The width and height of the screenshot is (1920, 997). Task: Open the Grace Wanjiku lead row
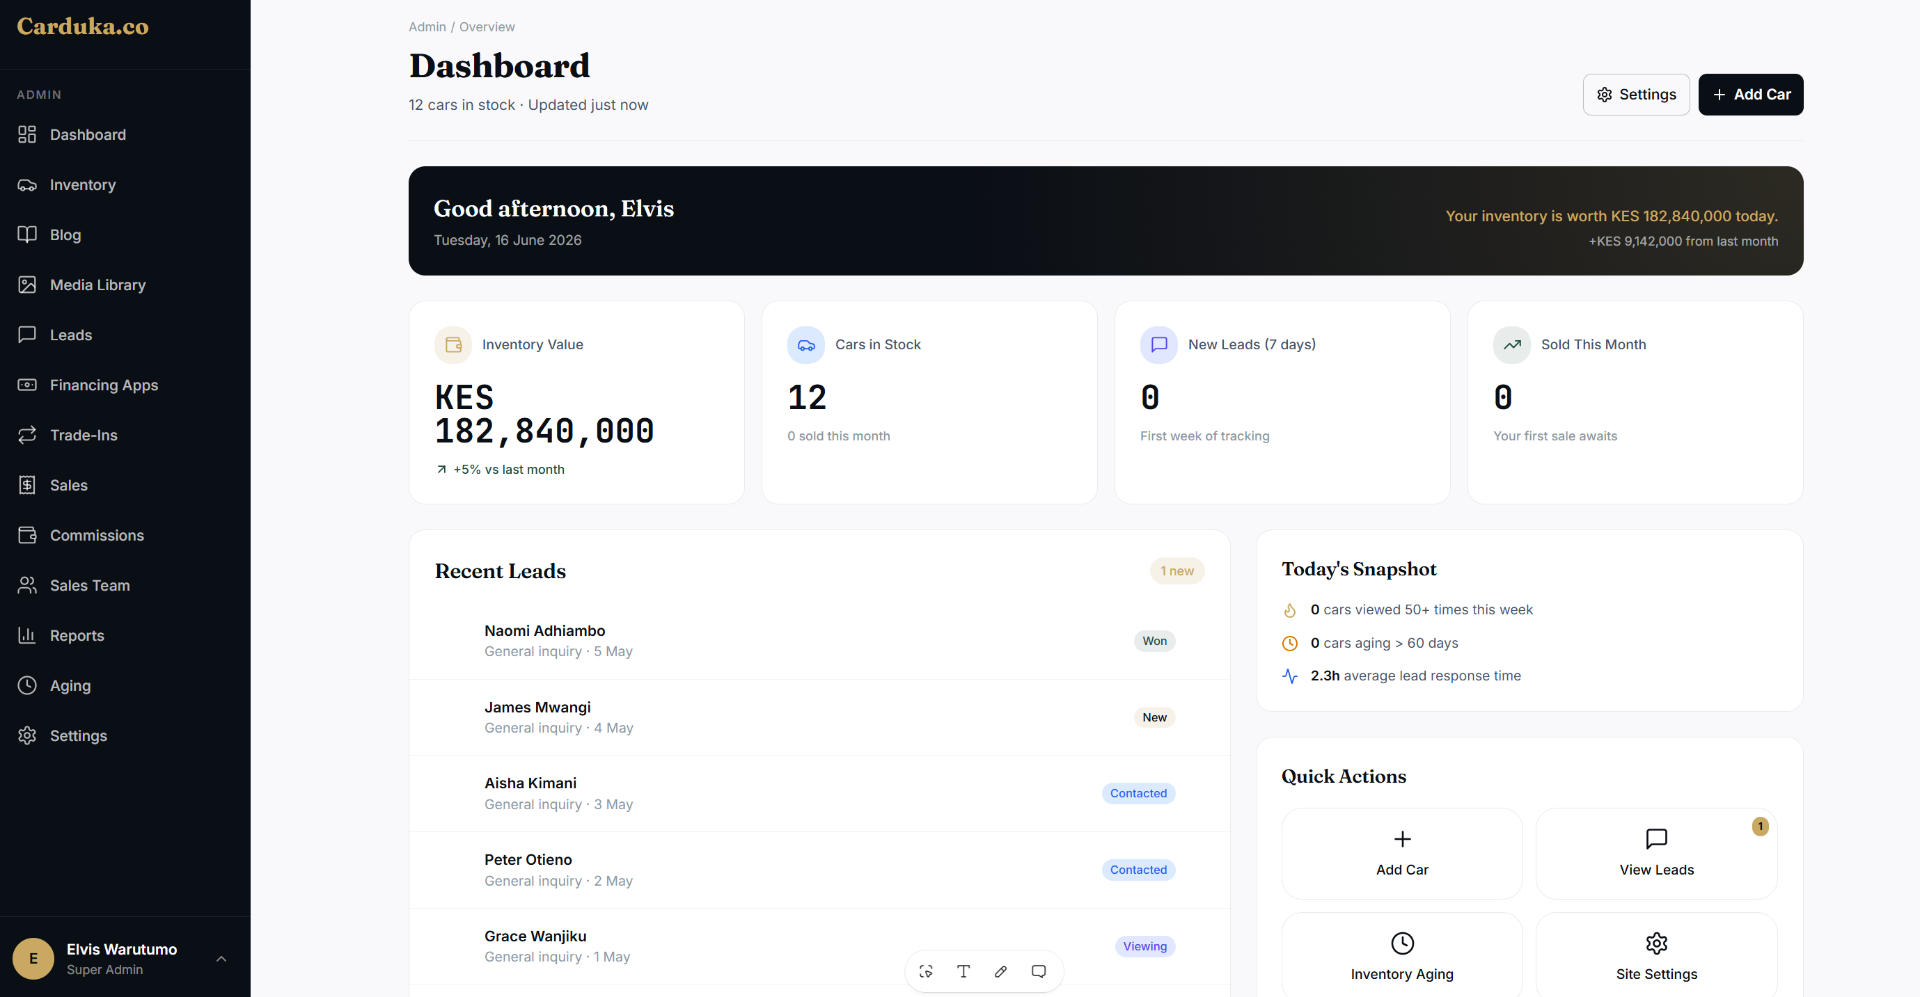(819, 946)
